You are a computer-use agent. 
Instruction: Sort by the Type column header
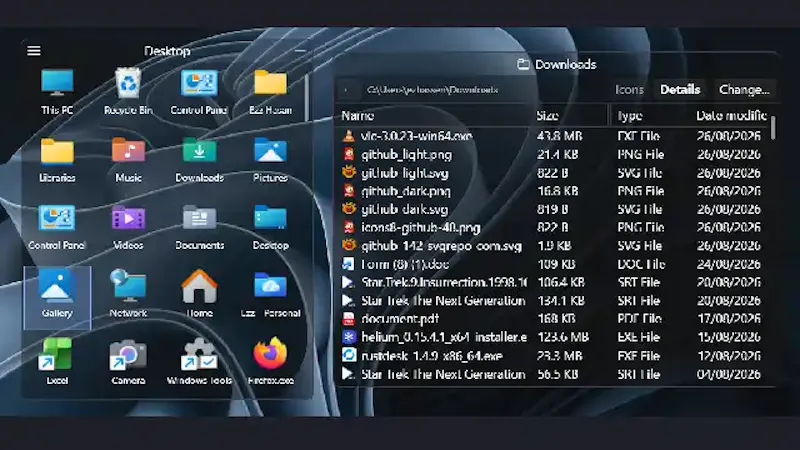click(x=630, y=116)
